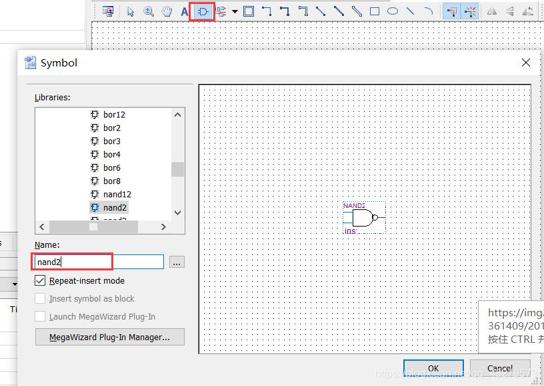Image resolution: width=544 pixels, height=386 pixels.
Task: Select the Arc drawing tool
Action: pos(429,11)
